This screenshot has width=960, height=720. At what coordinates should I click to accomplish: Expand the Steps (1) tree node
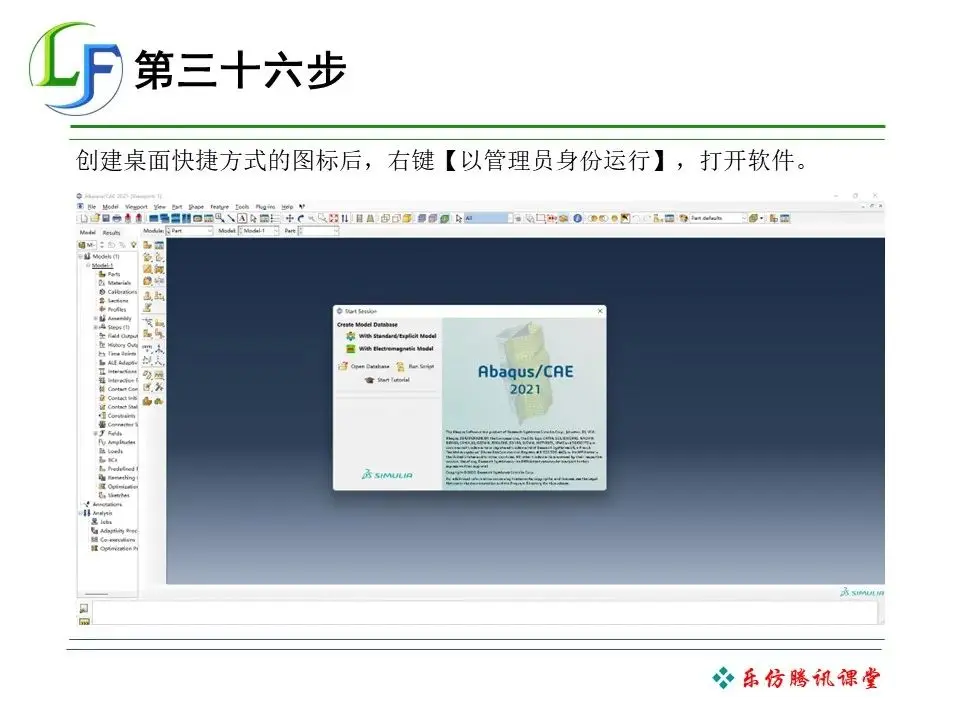point(96,327)
